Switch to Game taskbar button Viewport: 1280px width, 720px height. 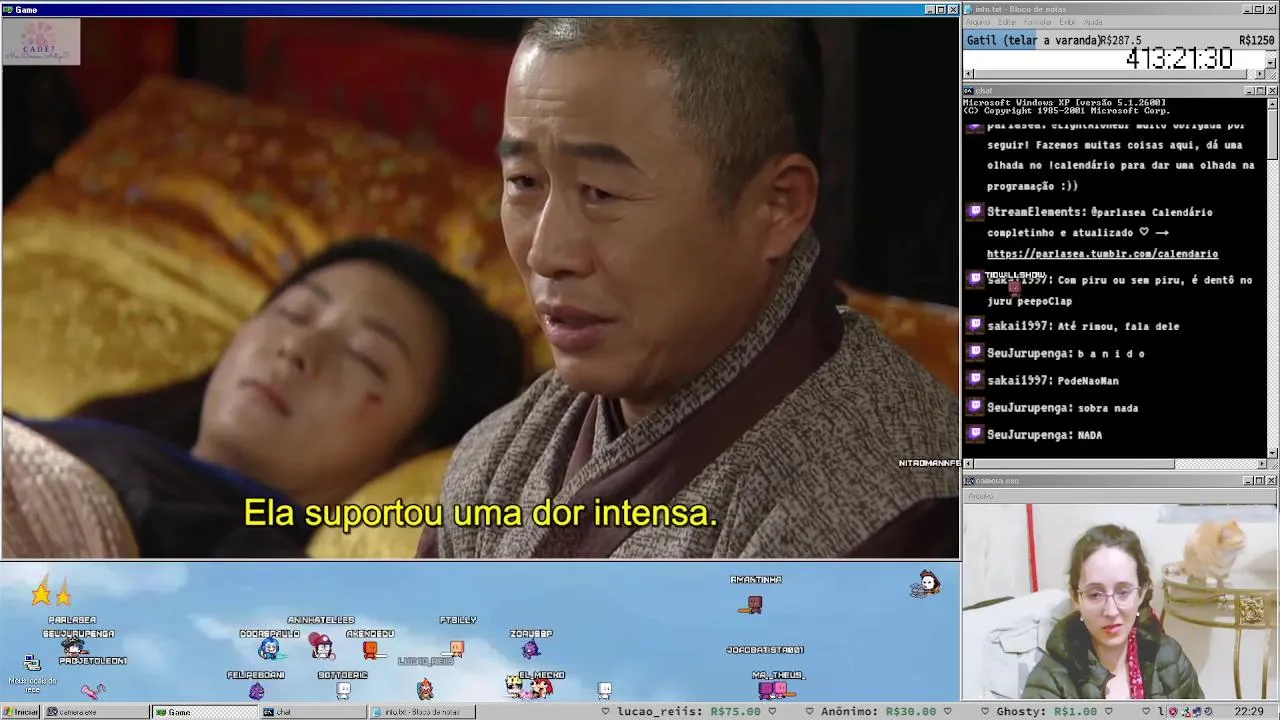[x=204, y=712]
